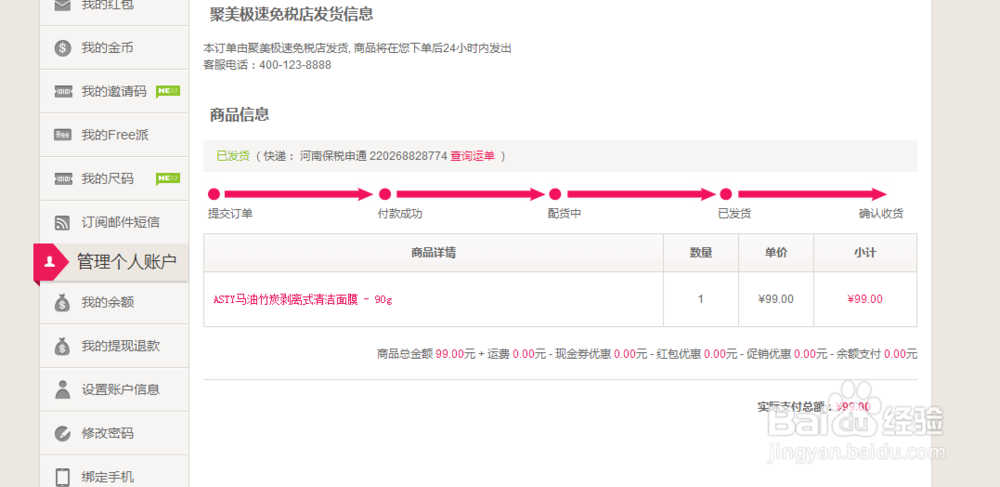
Task: Click the 提交订单 progress step dot
Action: [214, 194]
